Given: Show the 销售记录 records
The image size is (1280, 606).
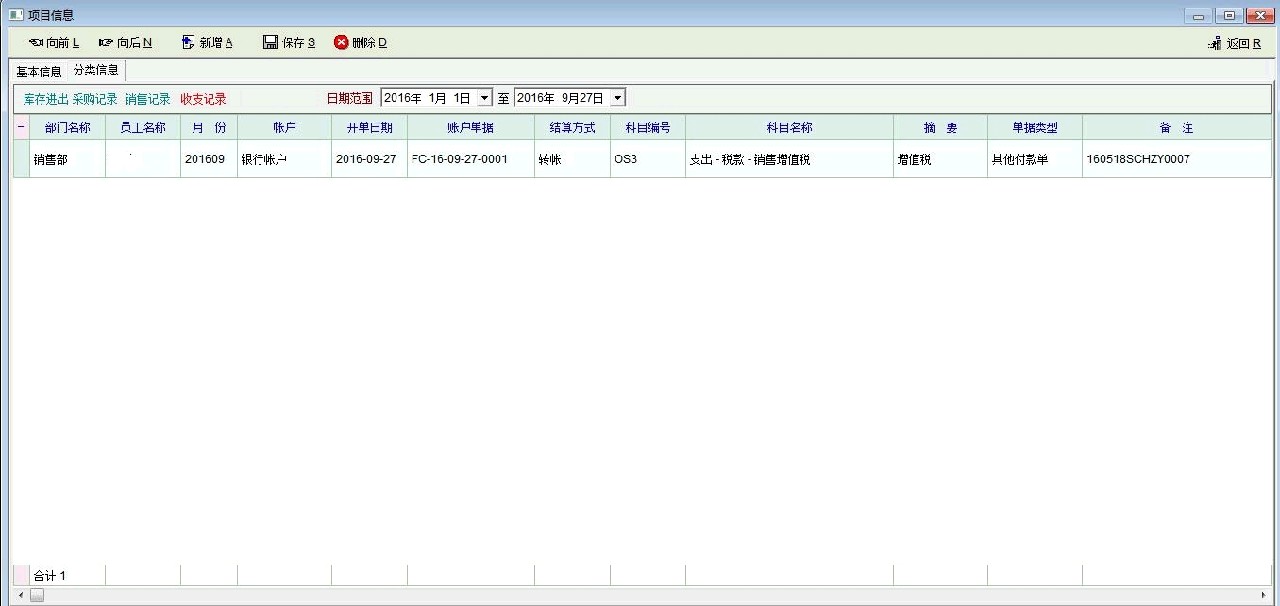Looking at the screenshot, I should click(x=148, y=99).
